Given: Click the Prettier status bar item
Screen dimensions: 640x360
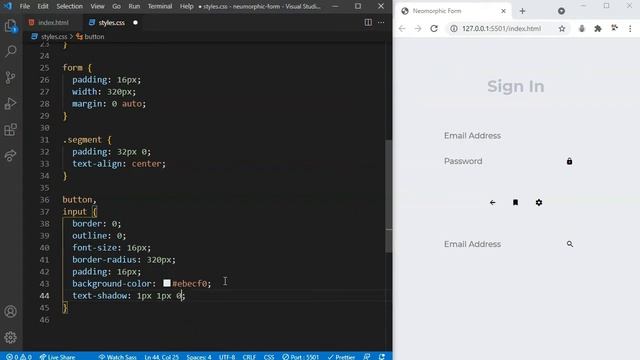Looking at the screenshot, I should tap(341, 357).
